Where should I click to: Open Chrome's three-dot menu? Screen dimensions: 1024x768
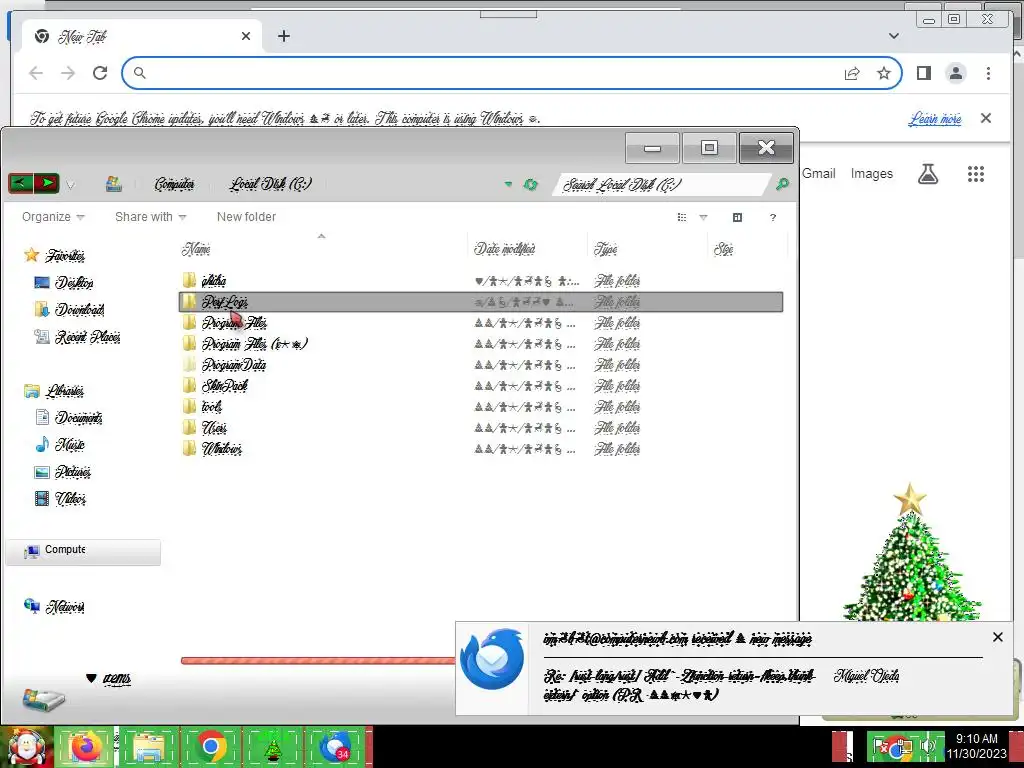point(988,73)
